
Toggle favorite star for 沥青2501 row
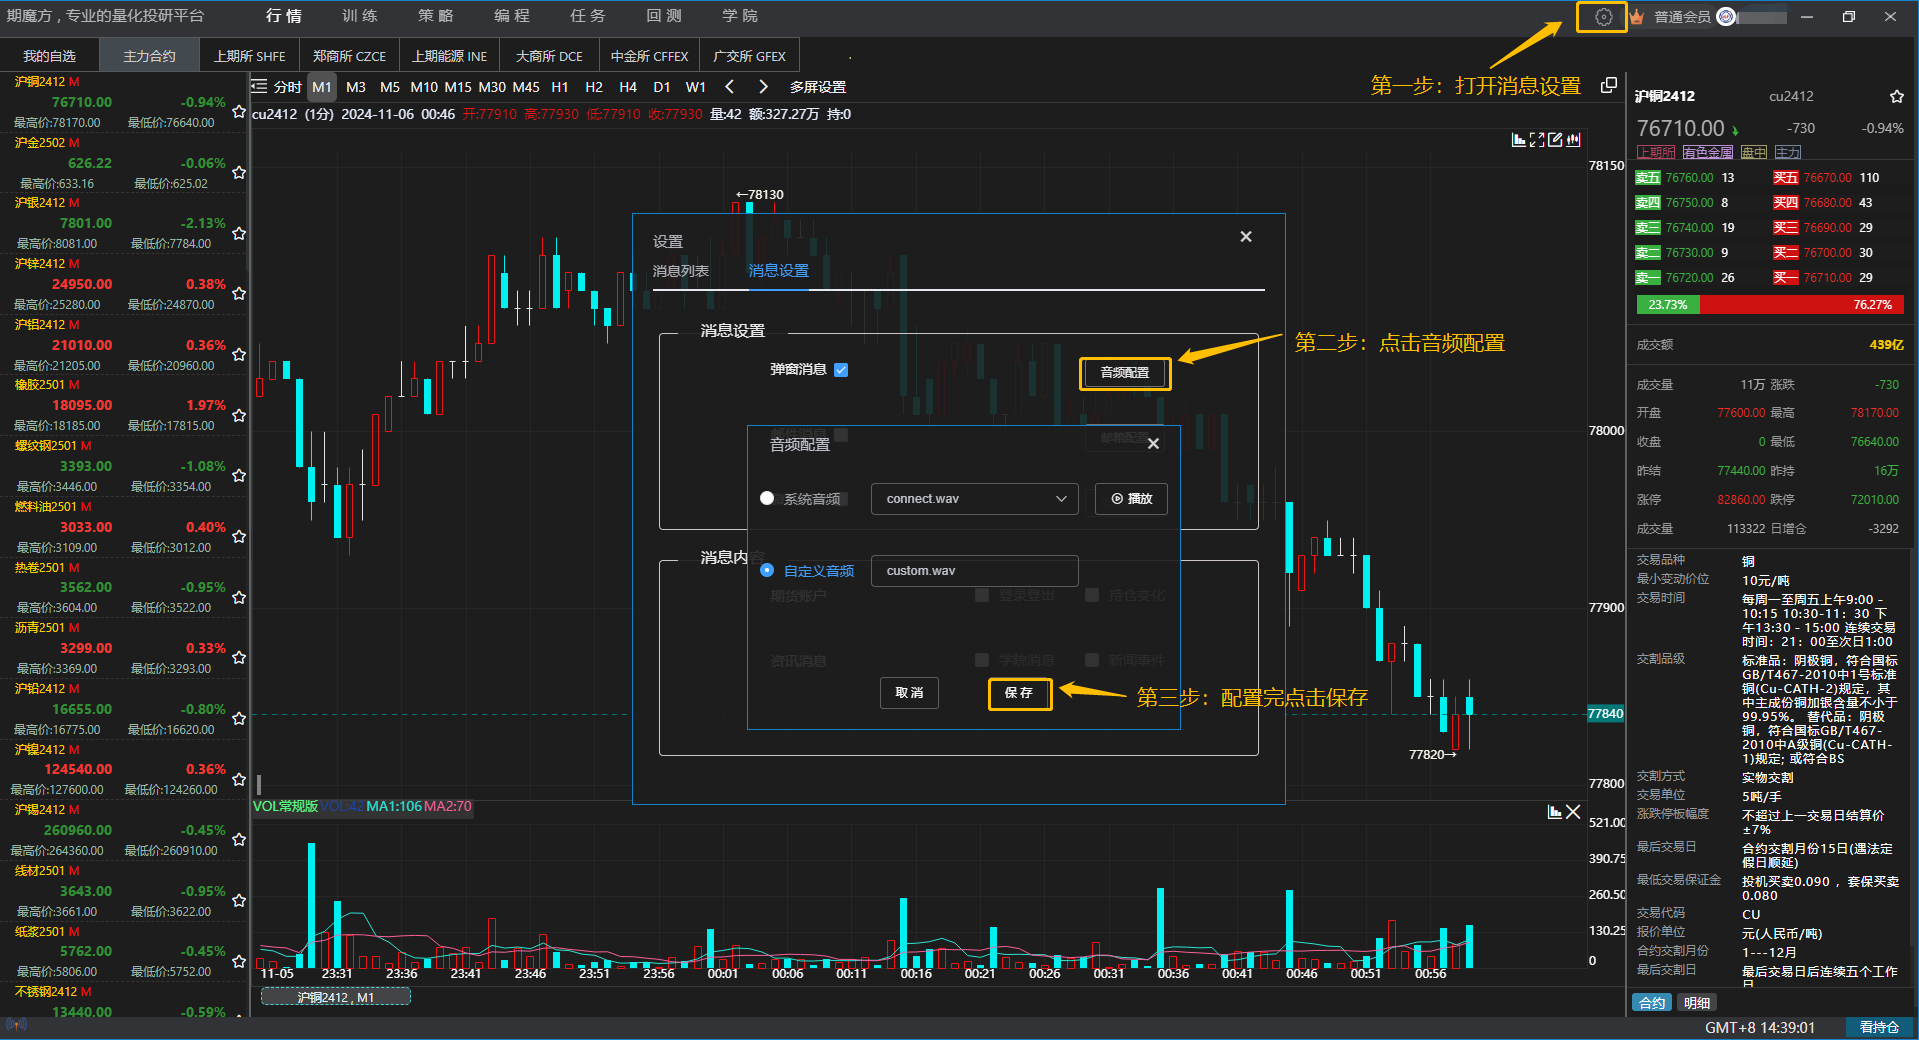pyautogui.click(x=239, y=658)
